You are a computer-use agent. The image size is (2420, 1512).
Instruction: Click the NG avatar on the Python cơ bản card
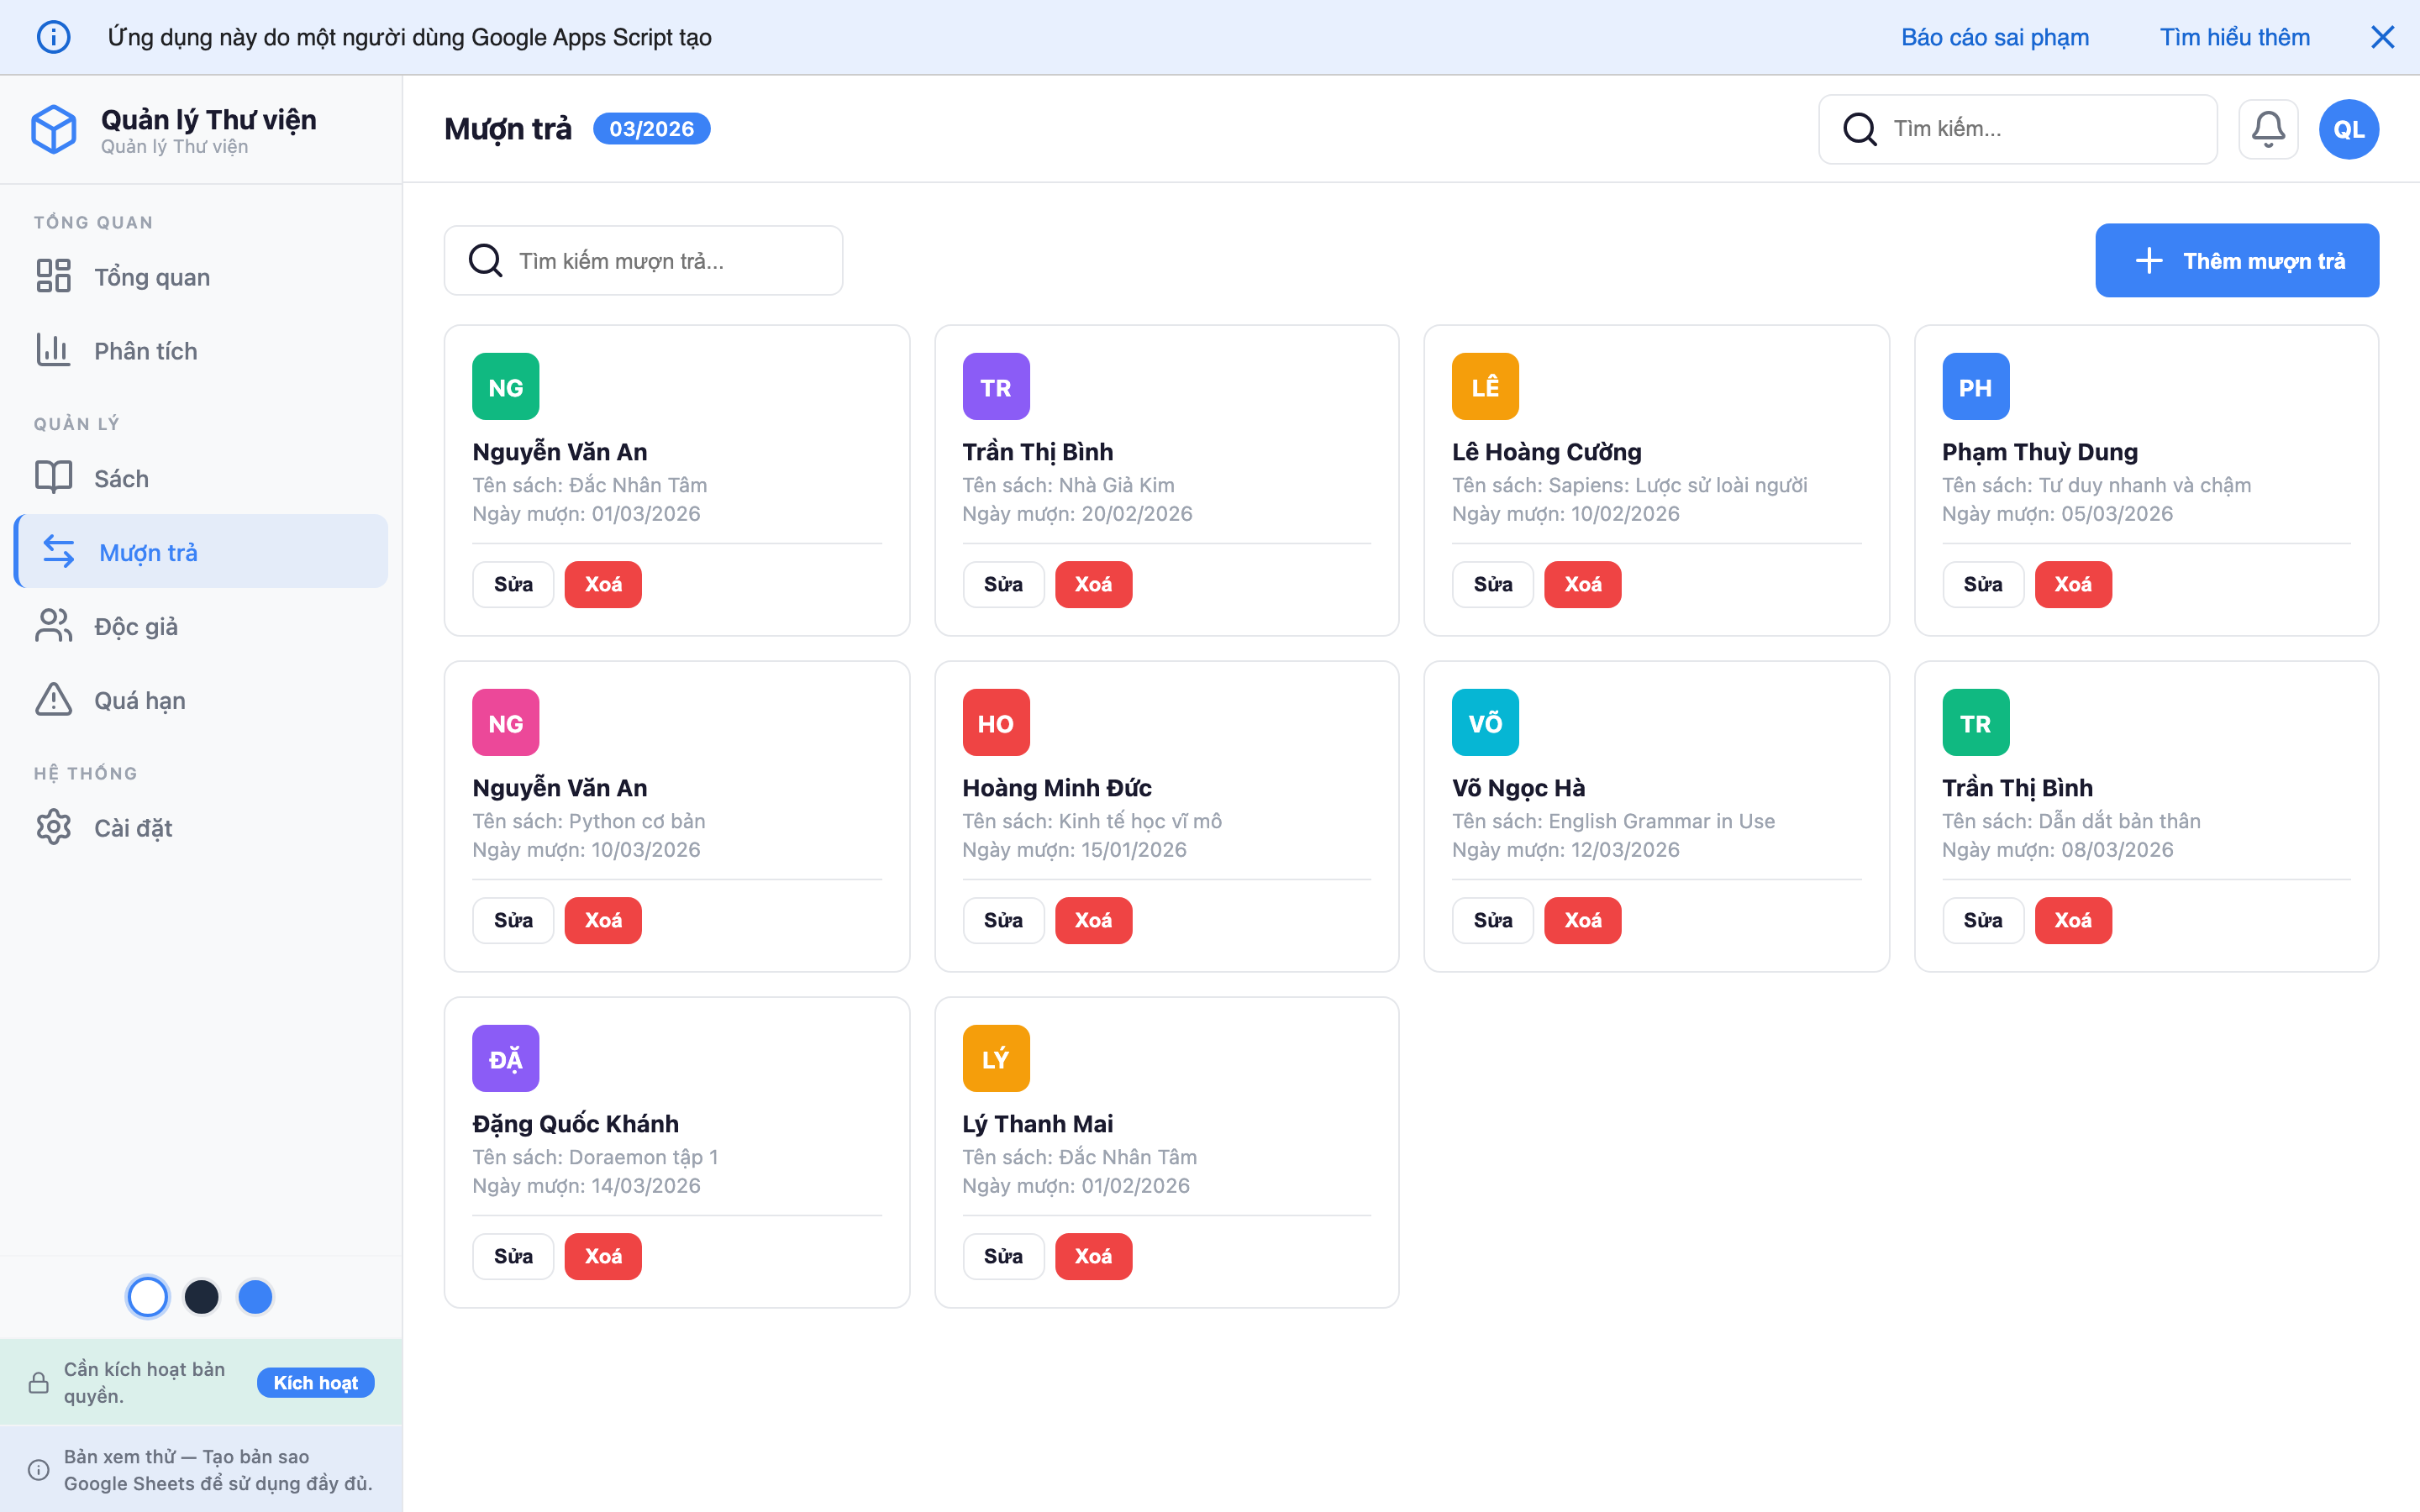pyautogui.click(x=505, y=722)
